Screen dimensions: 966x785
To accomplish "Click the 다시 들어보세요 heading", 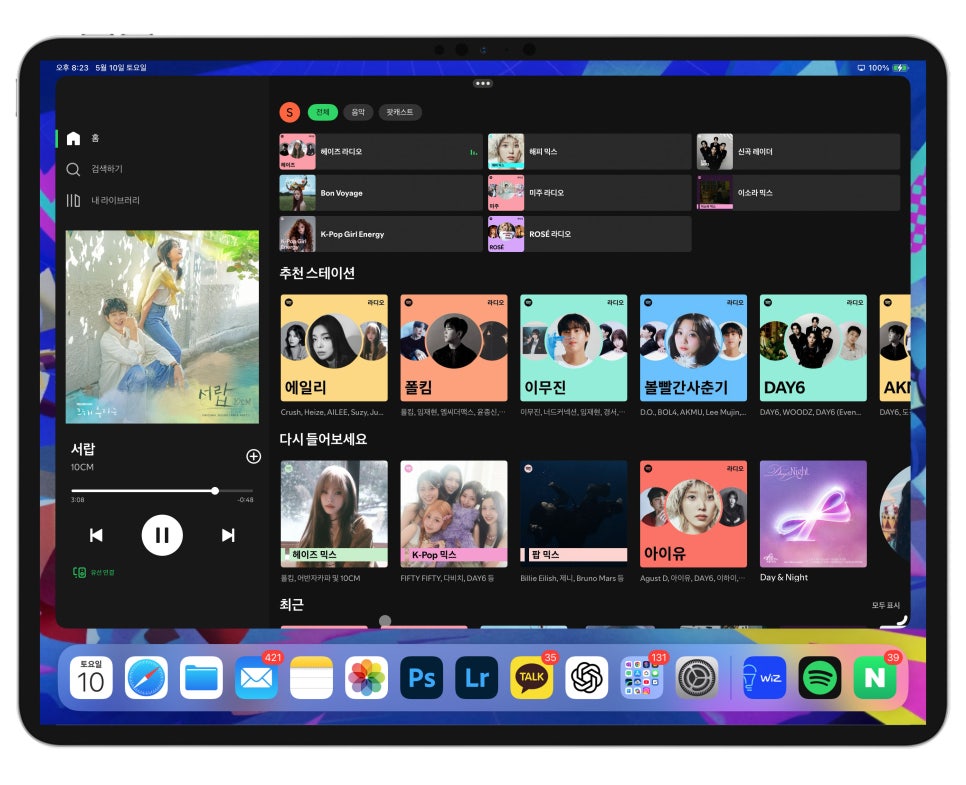I will (x=323, y=439).
